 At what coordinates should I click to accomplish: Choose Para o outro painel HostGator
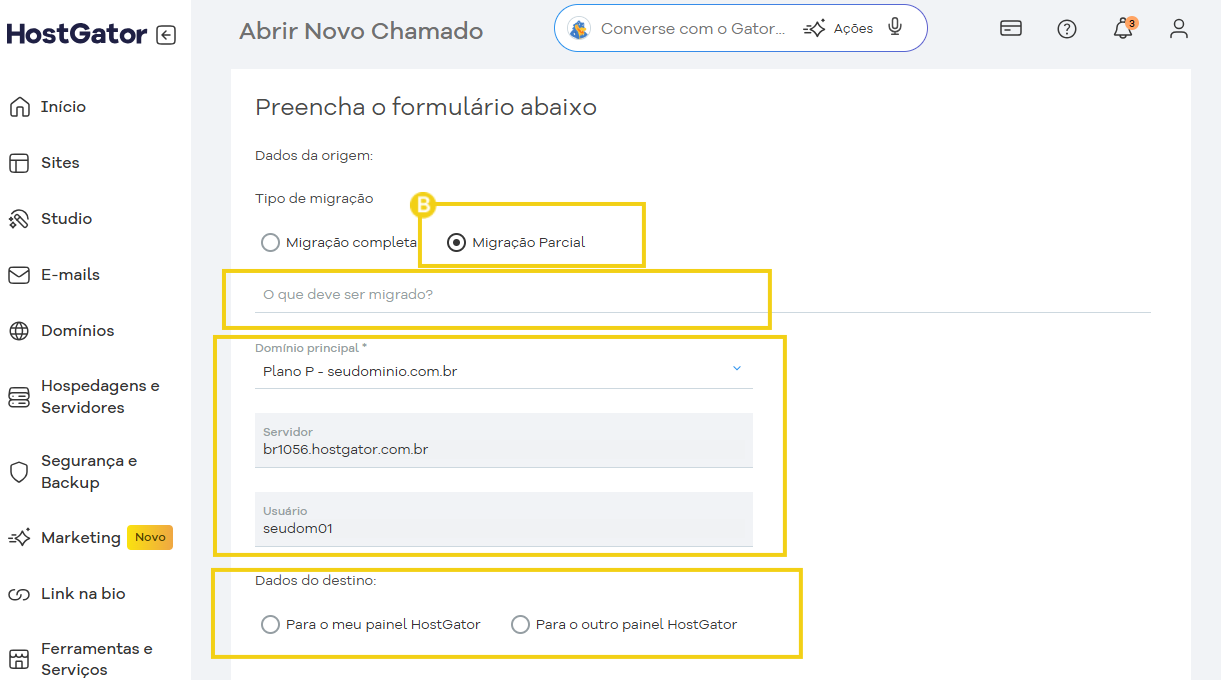[x=520, y=625]
